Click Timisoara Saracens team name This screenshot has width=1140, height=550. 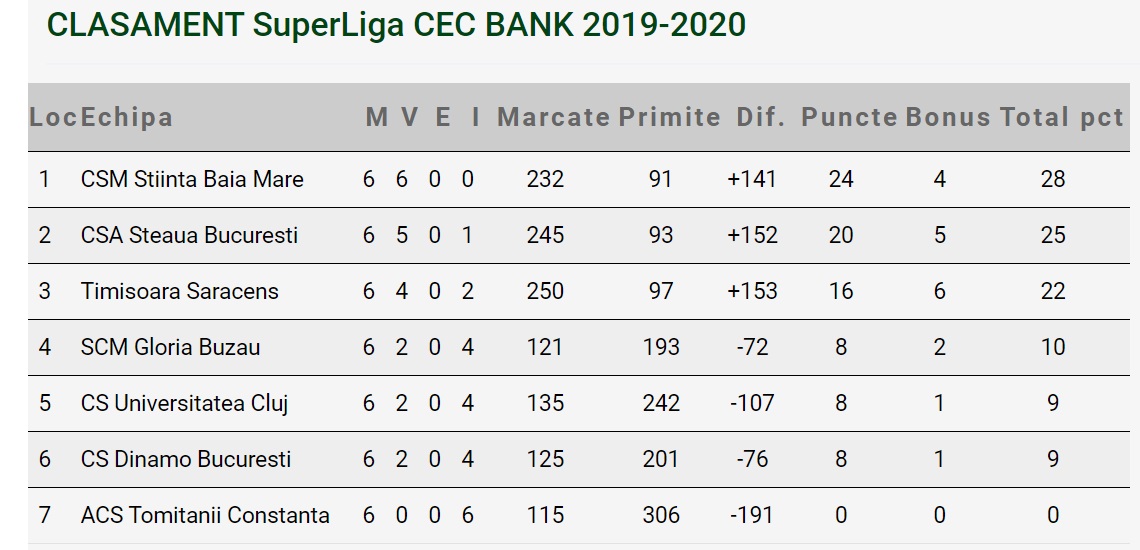180,292
